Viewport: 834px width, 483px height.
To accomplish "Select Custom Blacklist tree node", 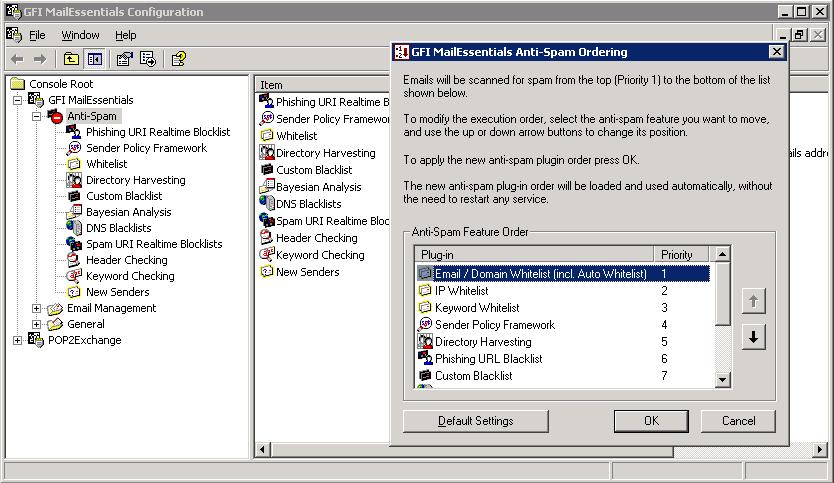I will pos(124,196).
